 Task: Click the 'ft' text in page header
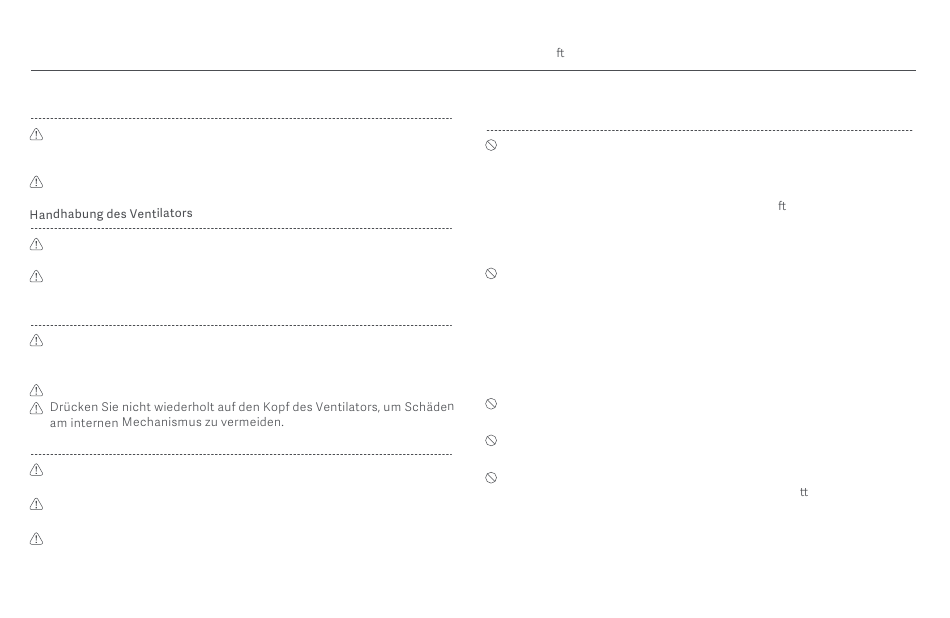[560, 53]
